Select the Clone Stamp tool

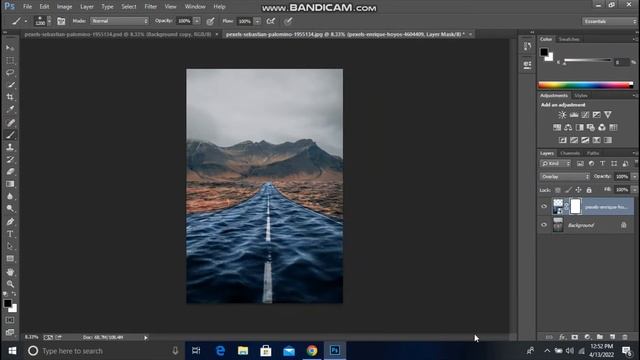click(x=10, y=147)
